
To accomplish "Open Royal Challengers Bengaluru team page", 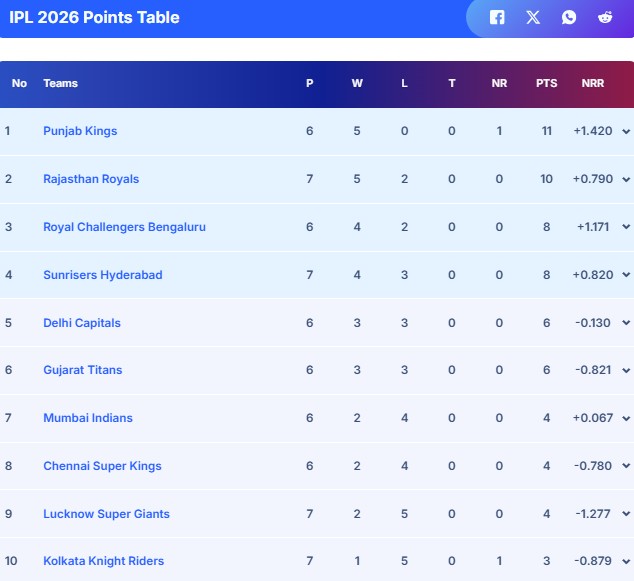I will [x=124, y=227].
